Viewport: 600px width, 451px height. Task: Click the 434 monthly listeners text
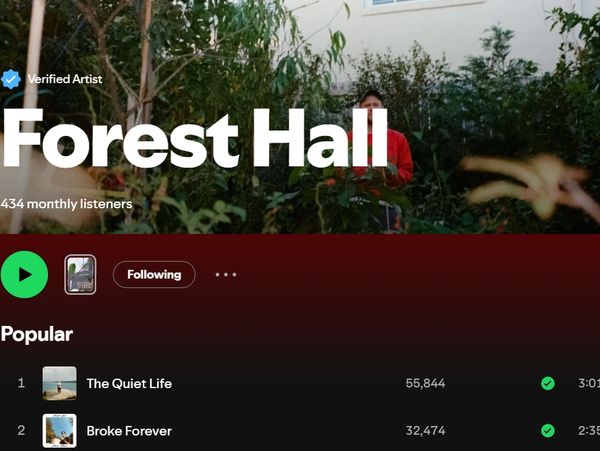[x=67, y=204]
